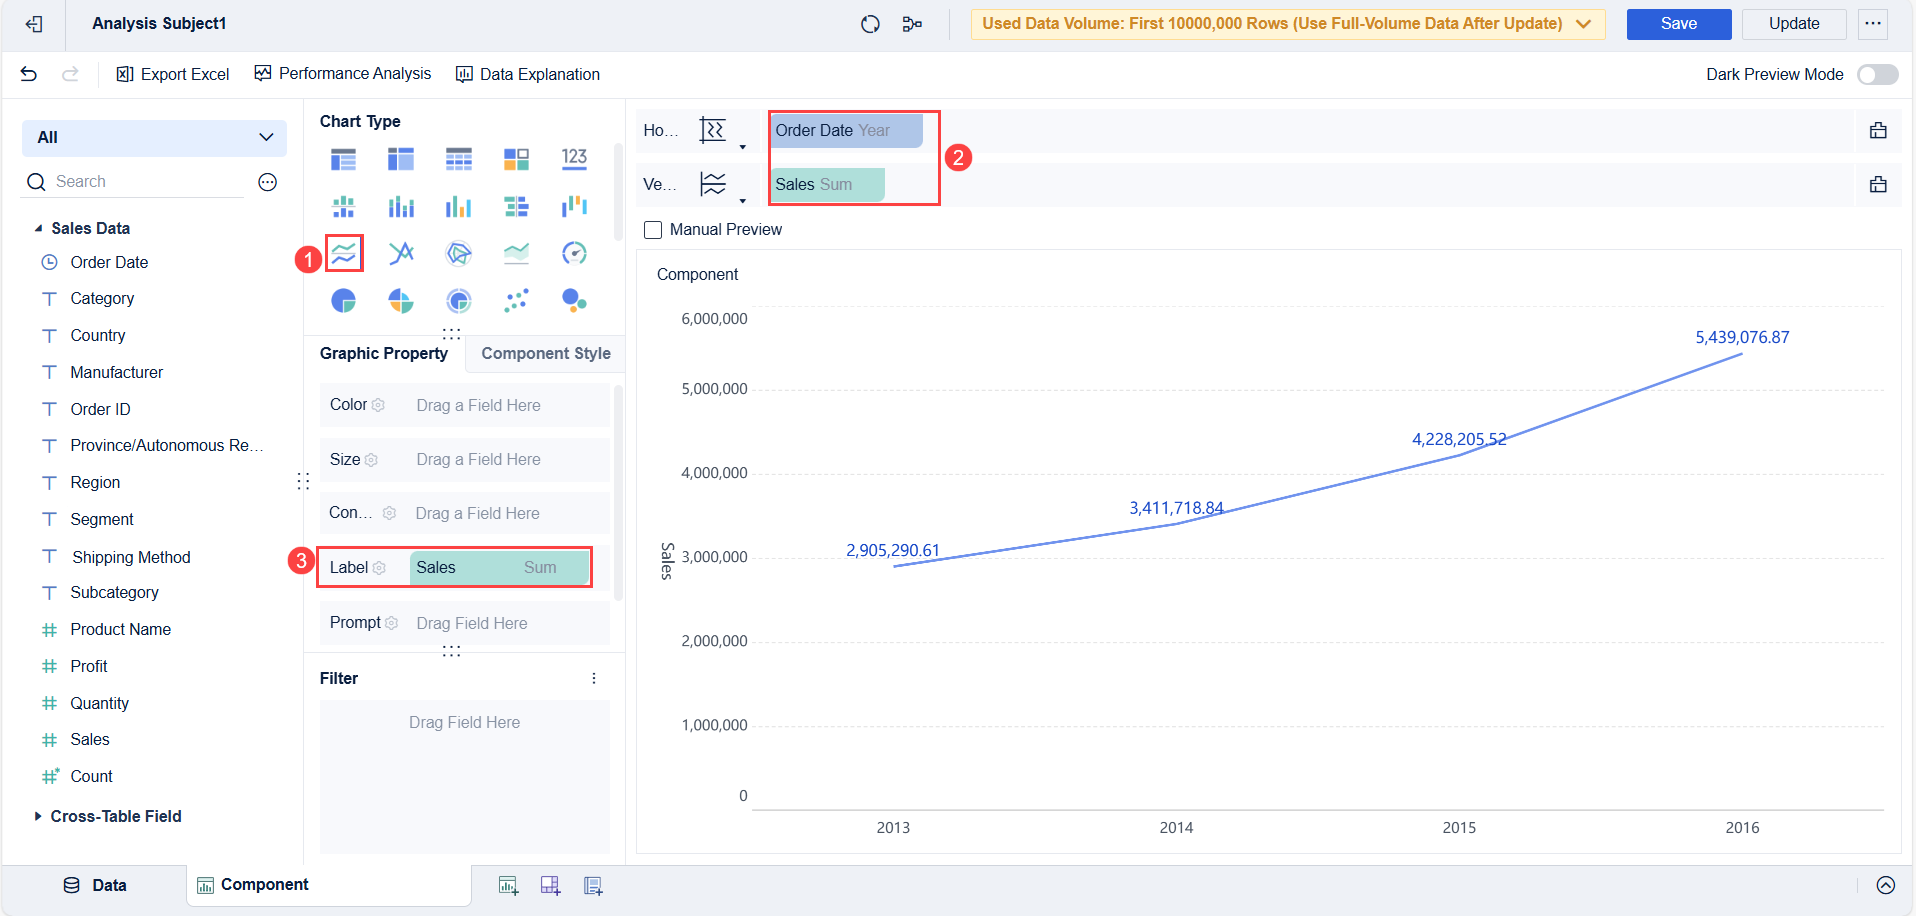
Task: Click the refresh icon in the title bar
Action: 869,23
